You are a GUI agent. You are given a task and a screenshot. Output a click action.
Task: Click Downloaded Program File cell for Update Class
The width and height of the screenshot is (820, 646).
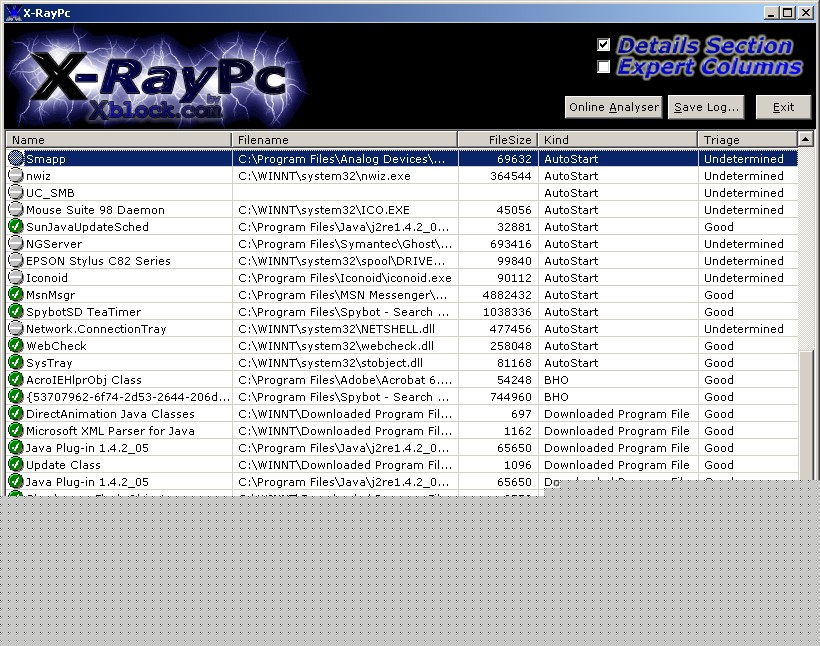[618, 465]
